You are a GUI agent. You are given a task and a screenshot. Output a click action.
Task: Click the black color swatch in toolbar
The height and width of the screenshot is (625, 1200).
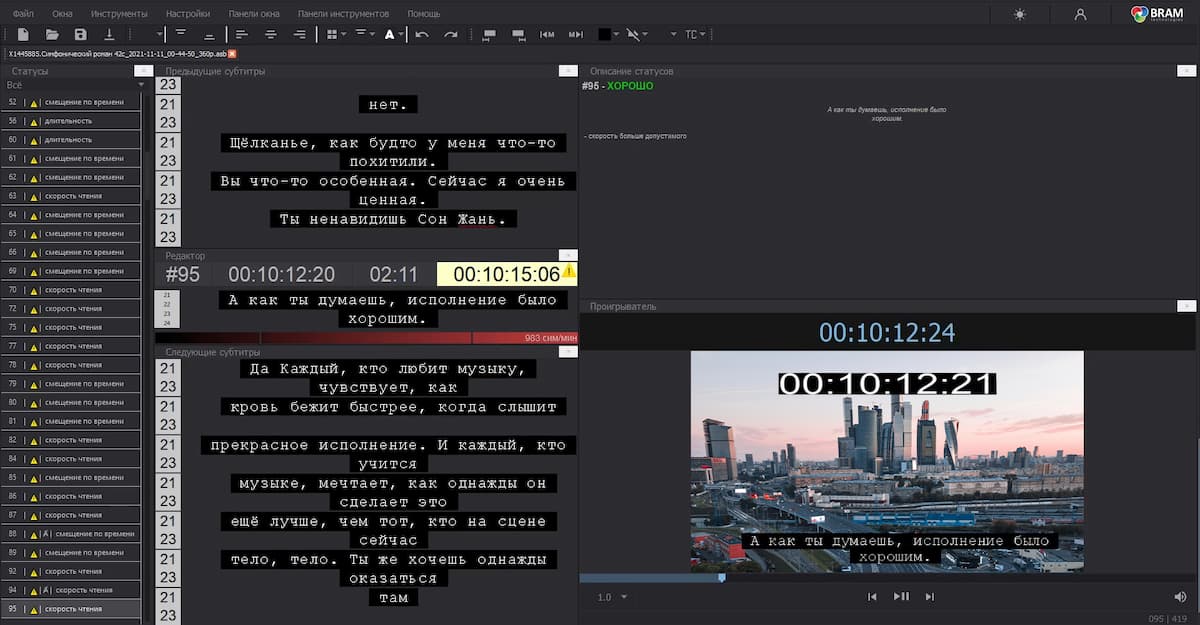(x=604, y=34)
